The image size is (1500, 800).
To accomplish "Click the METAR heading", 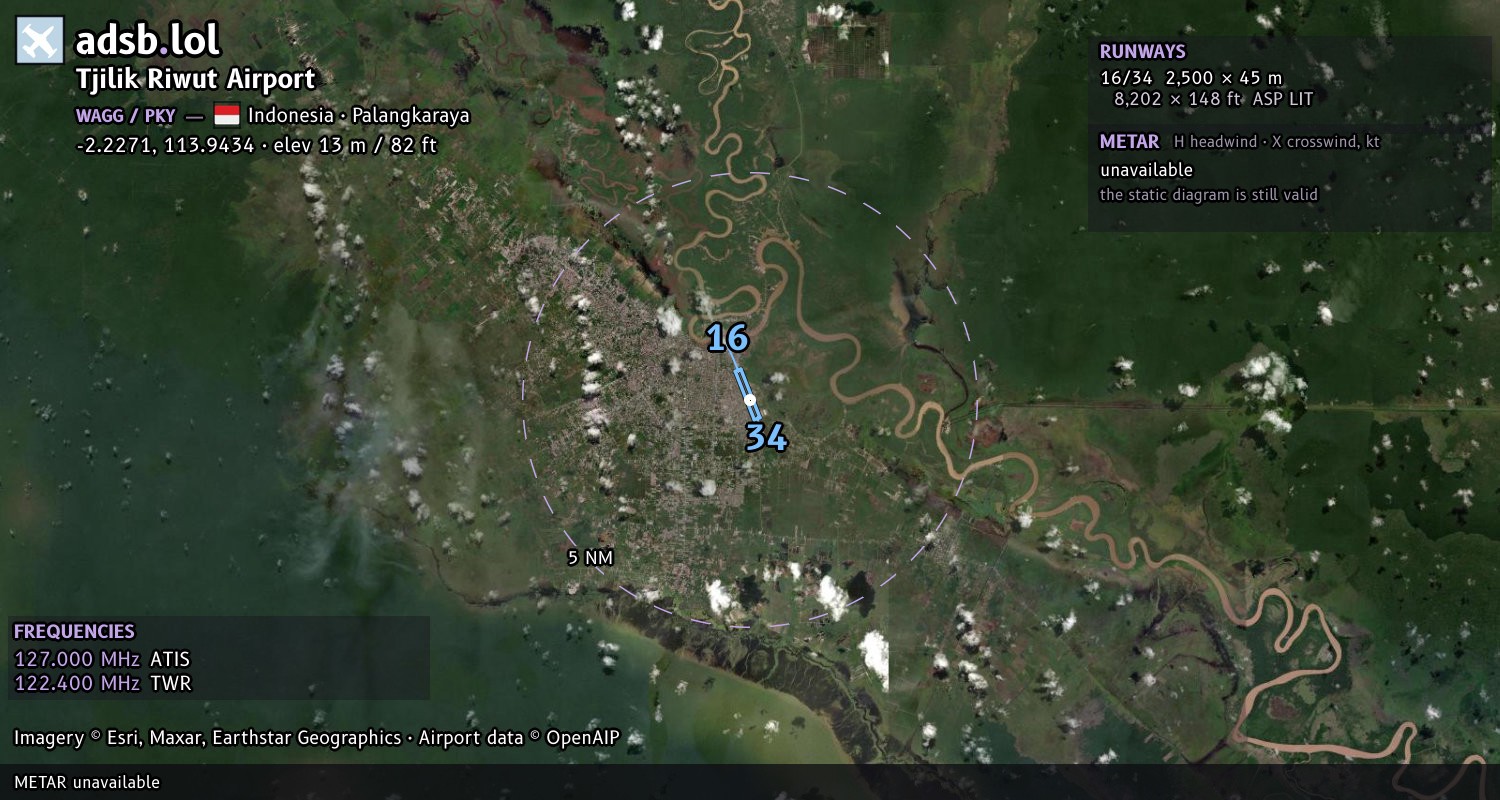I will 1130,142.
